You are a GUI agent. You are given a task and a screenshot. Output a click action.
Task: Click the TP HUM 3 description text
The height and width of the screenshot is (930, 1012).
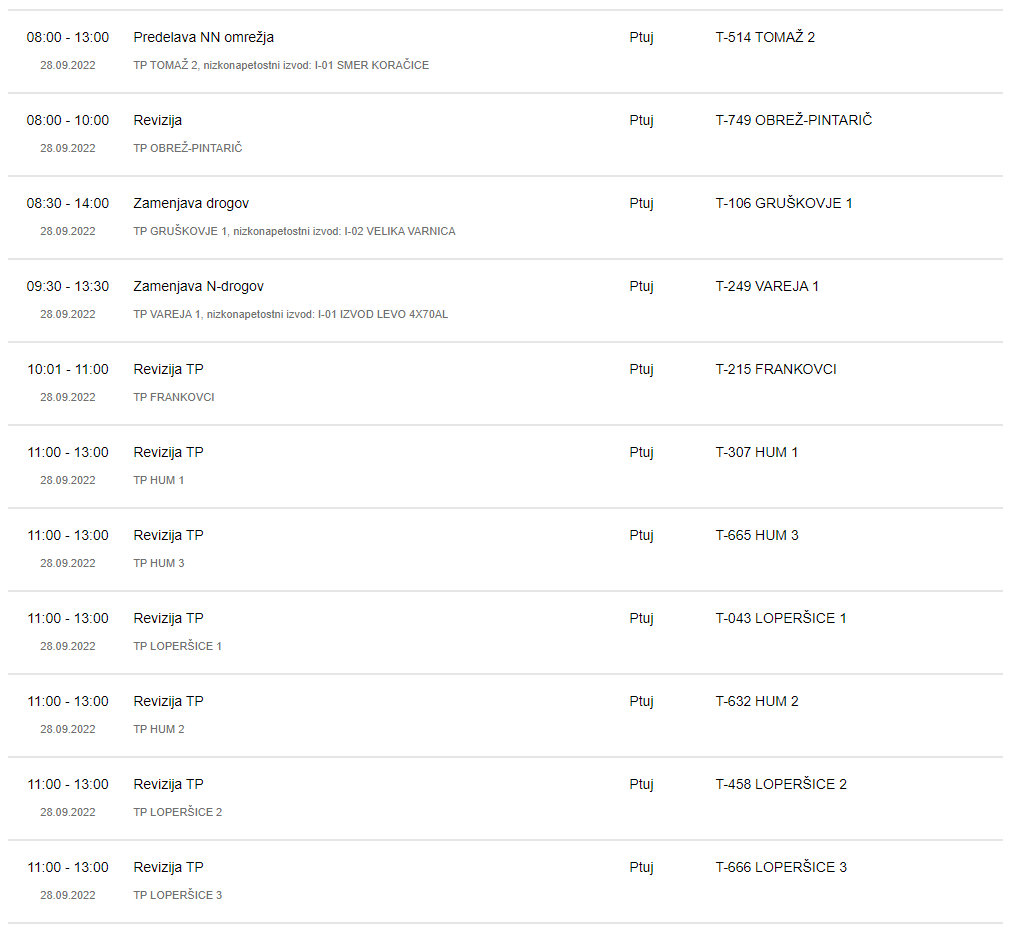(x=159, y=563)
